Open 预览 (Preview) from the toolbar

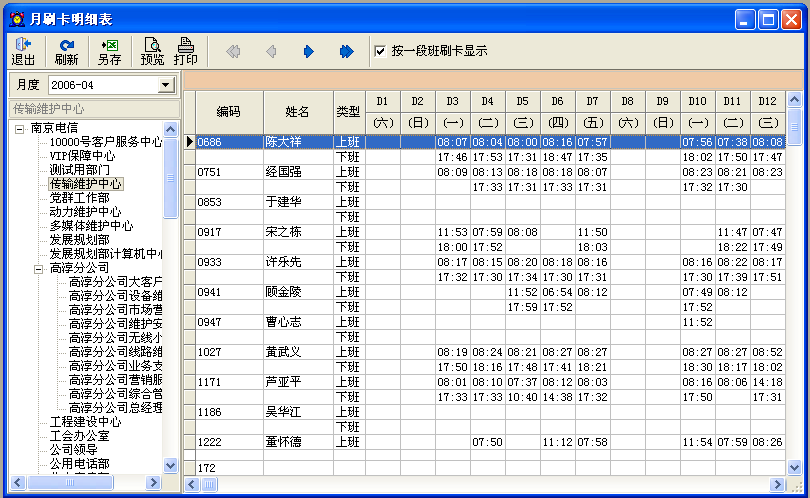pos(152,51)
